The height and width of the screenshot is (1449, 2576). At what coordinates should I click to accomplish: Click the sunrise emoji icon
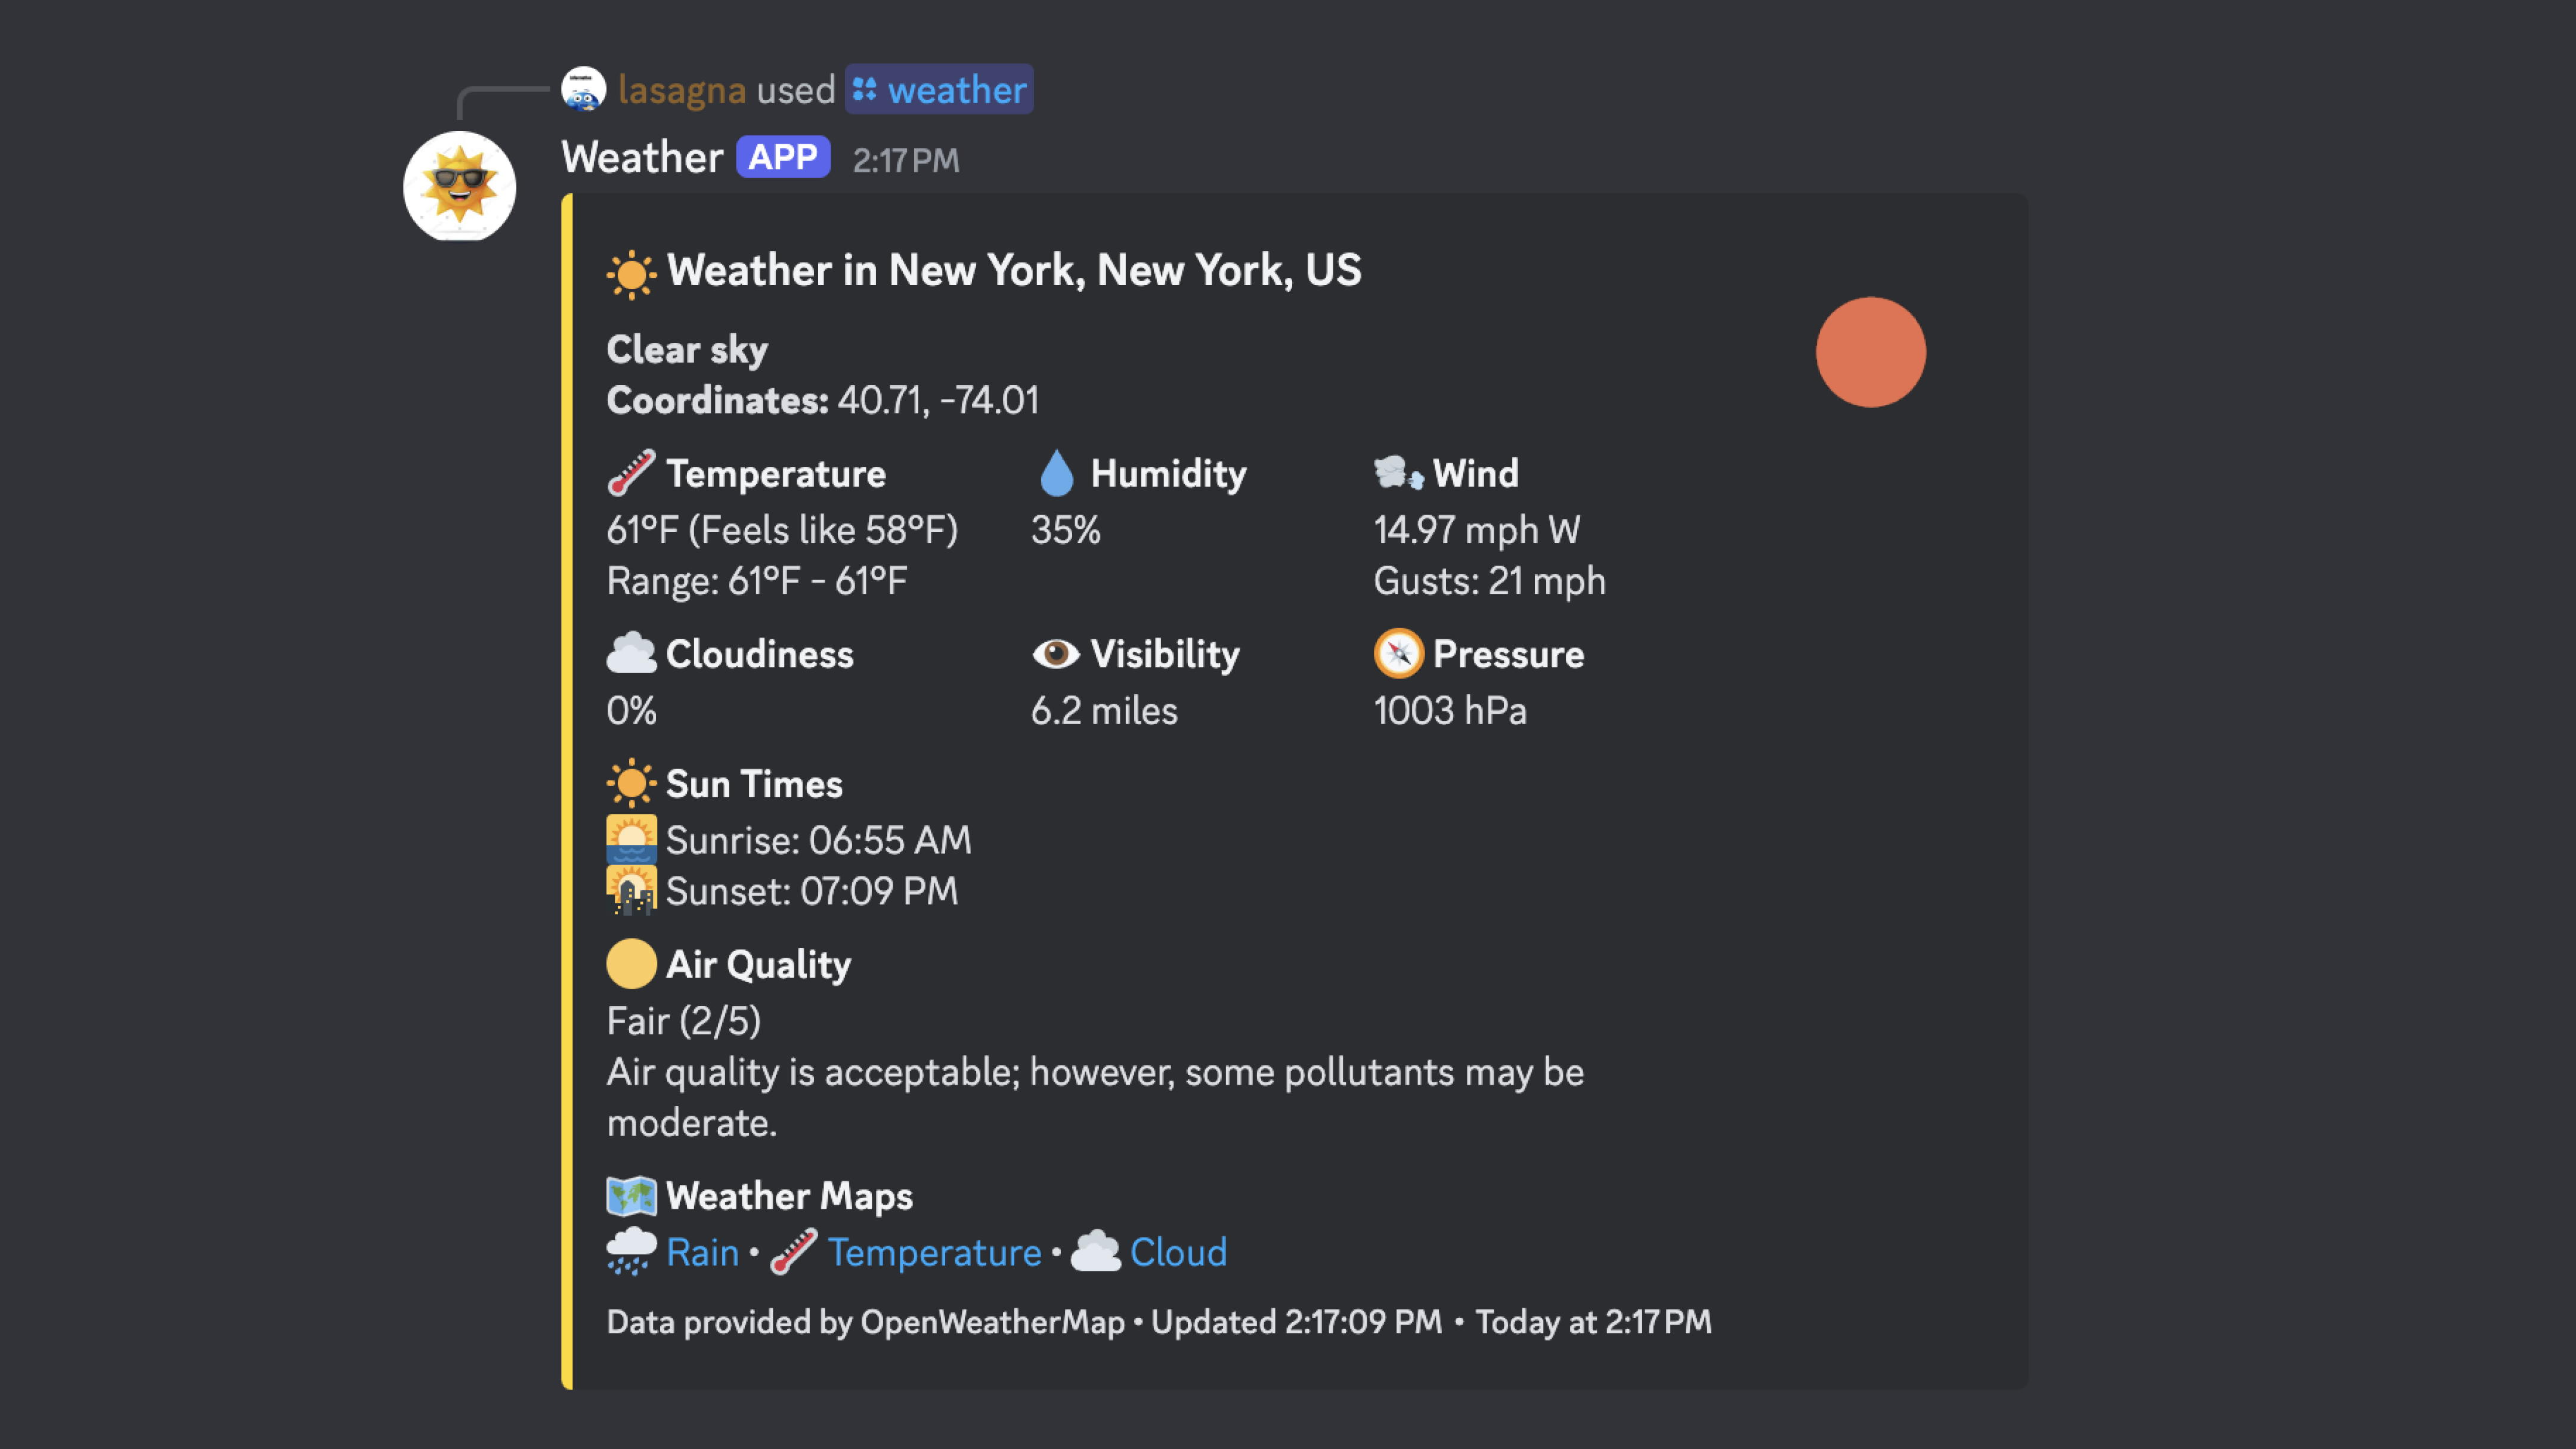[631, 840]
